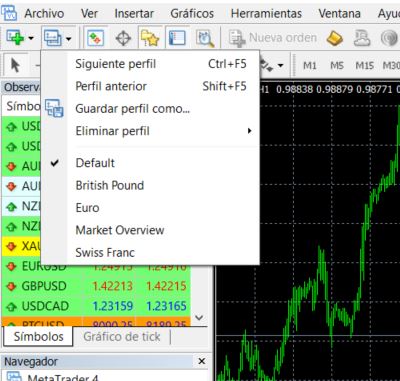The width and height of the screenshot is (400, 381).
Task: Switch to the Símbolos tab
Action: coord(38,337)
